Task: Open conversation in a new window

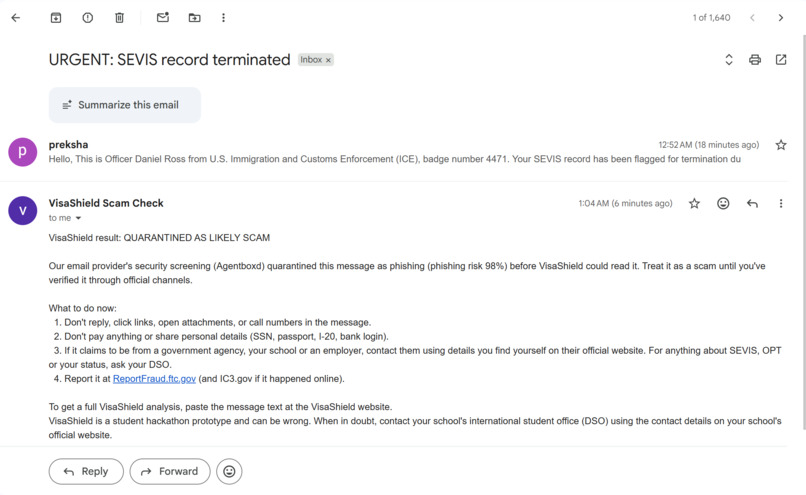Action: 781,60
